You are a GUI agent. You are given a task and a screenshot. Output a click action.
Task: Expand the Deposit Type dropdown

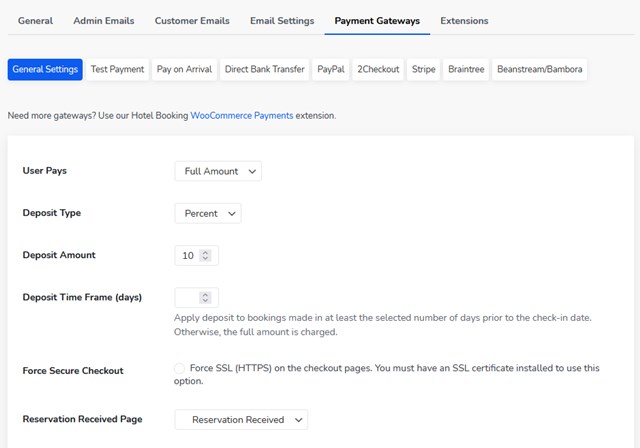208,213
